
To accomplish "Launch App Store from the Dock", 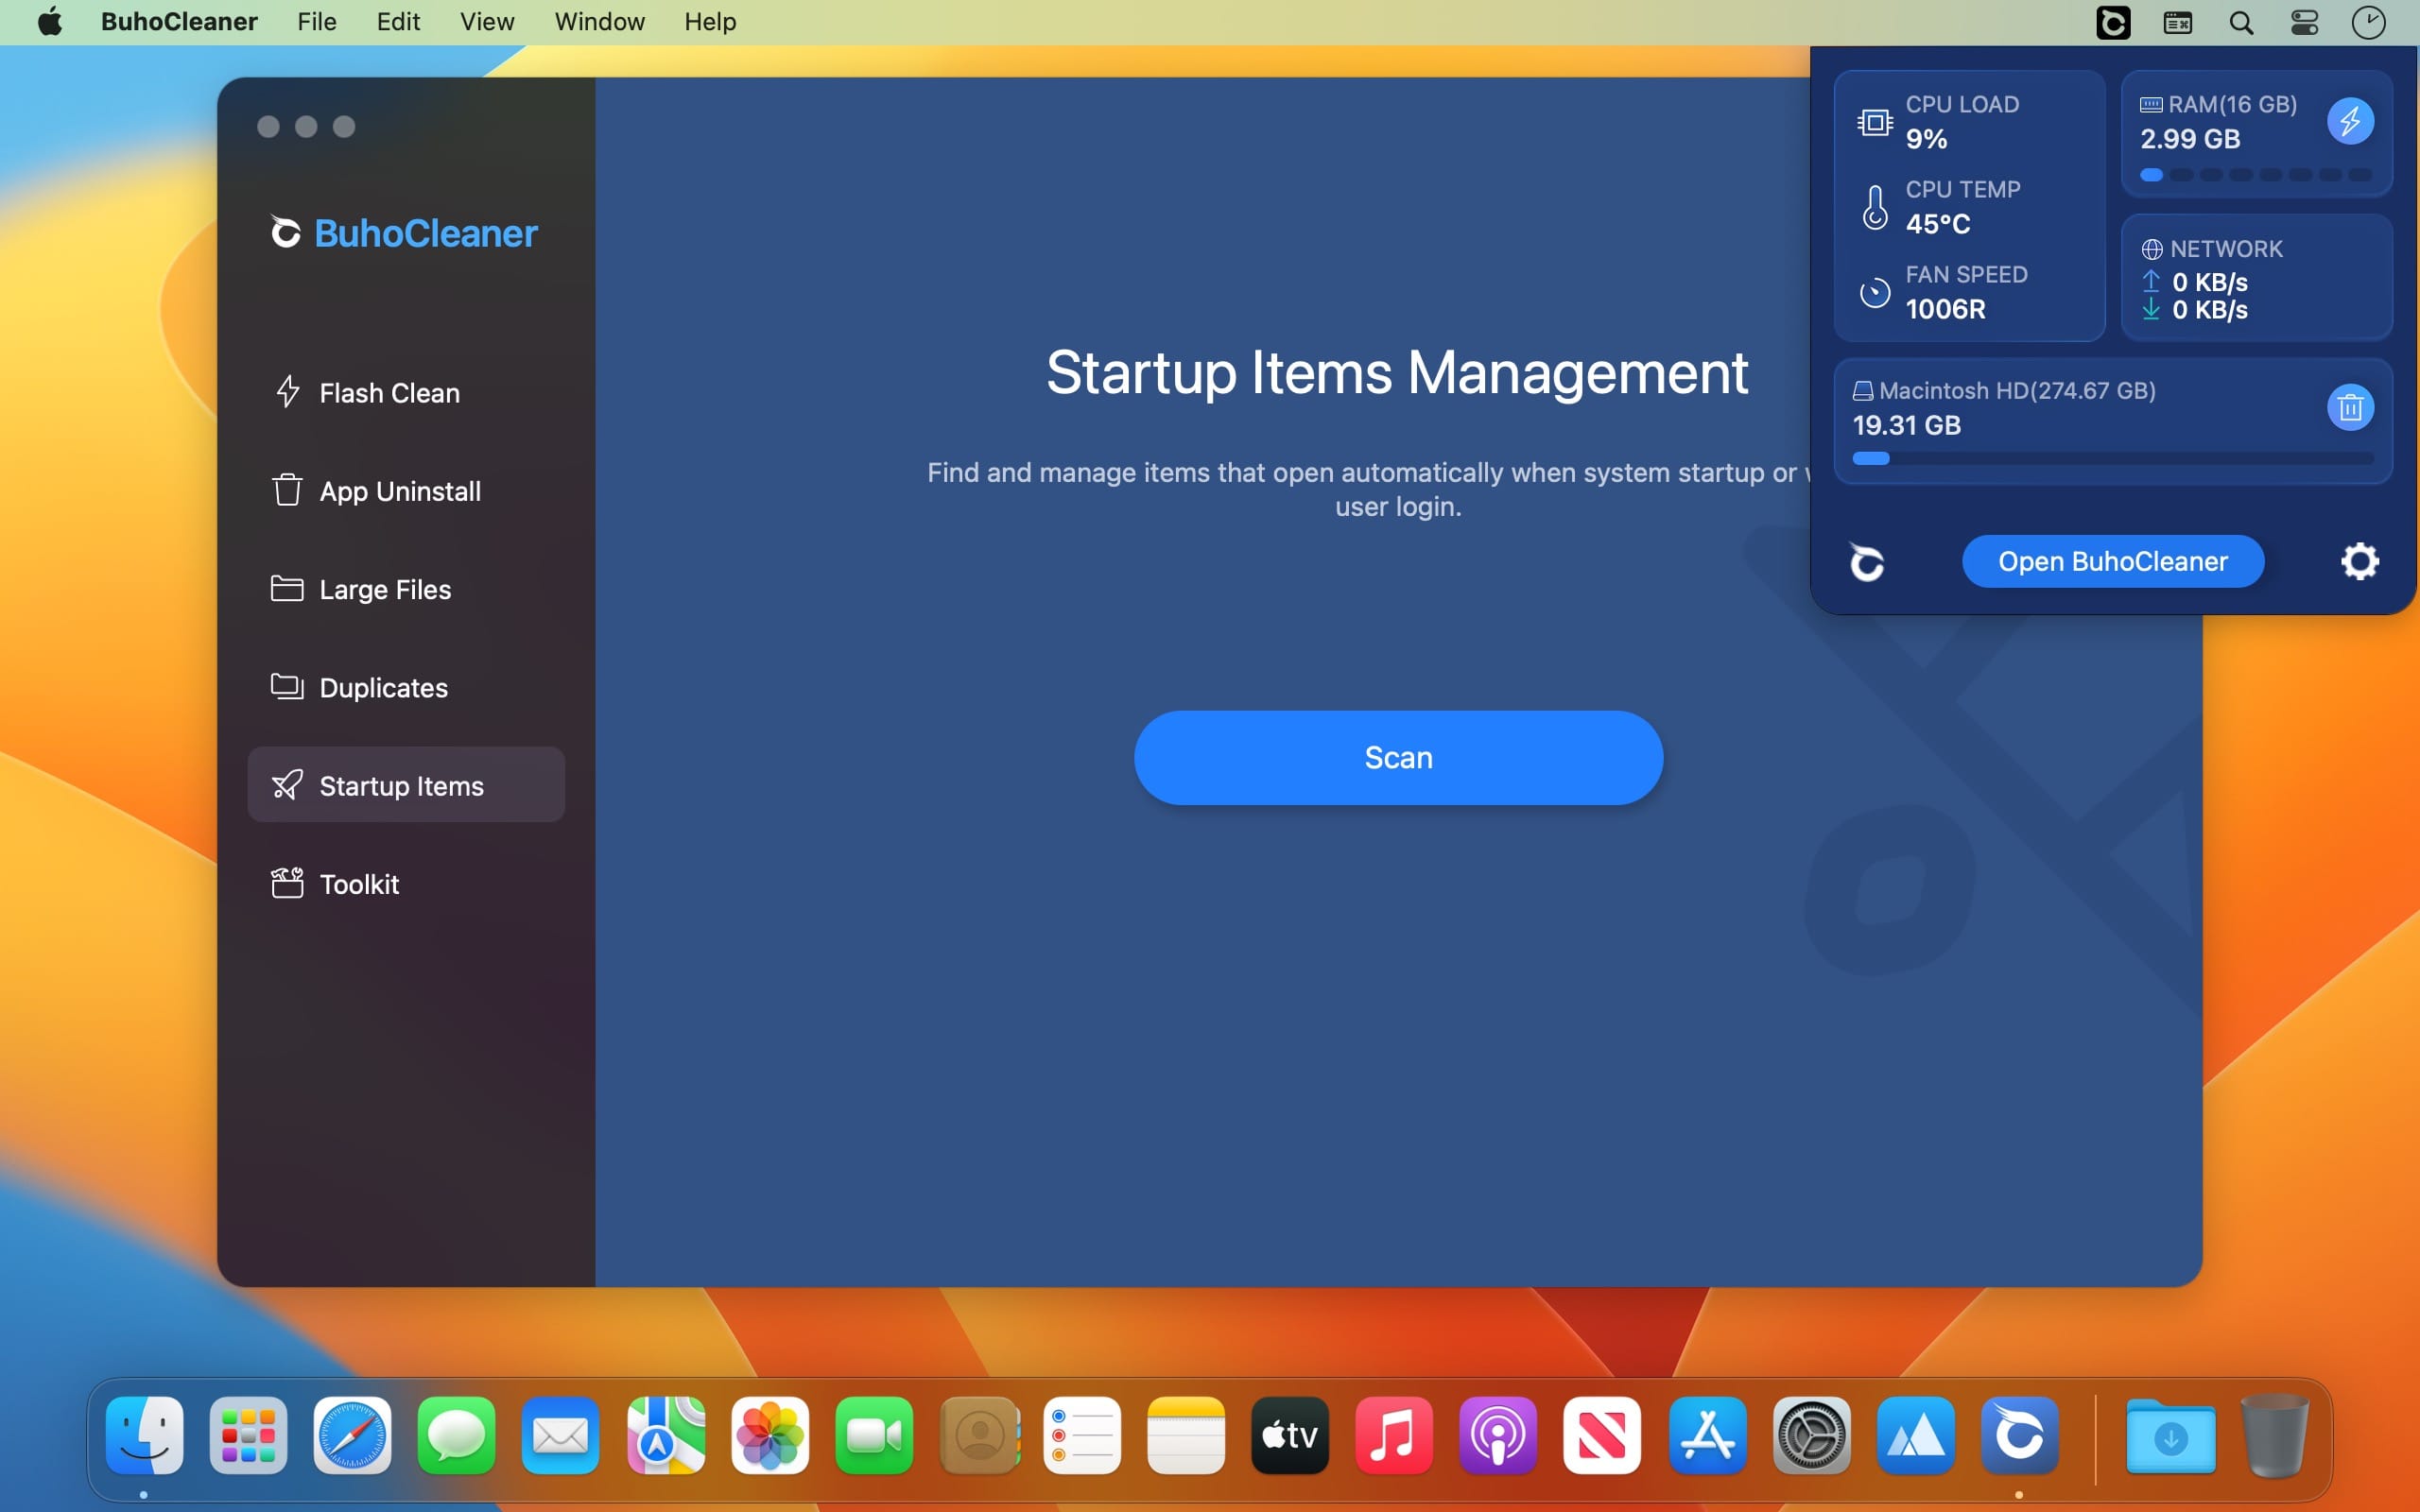I will tap(1707, 1436).
